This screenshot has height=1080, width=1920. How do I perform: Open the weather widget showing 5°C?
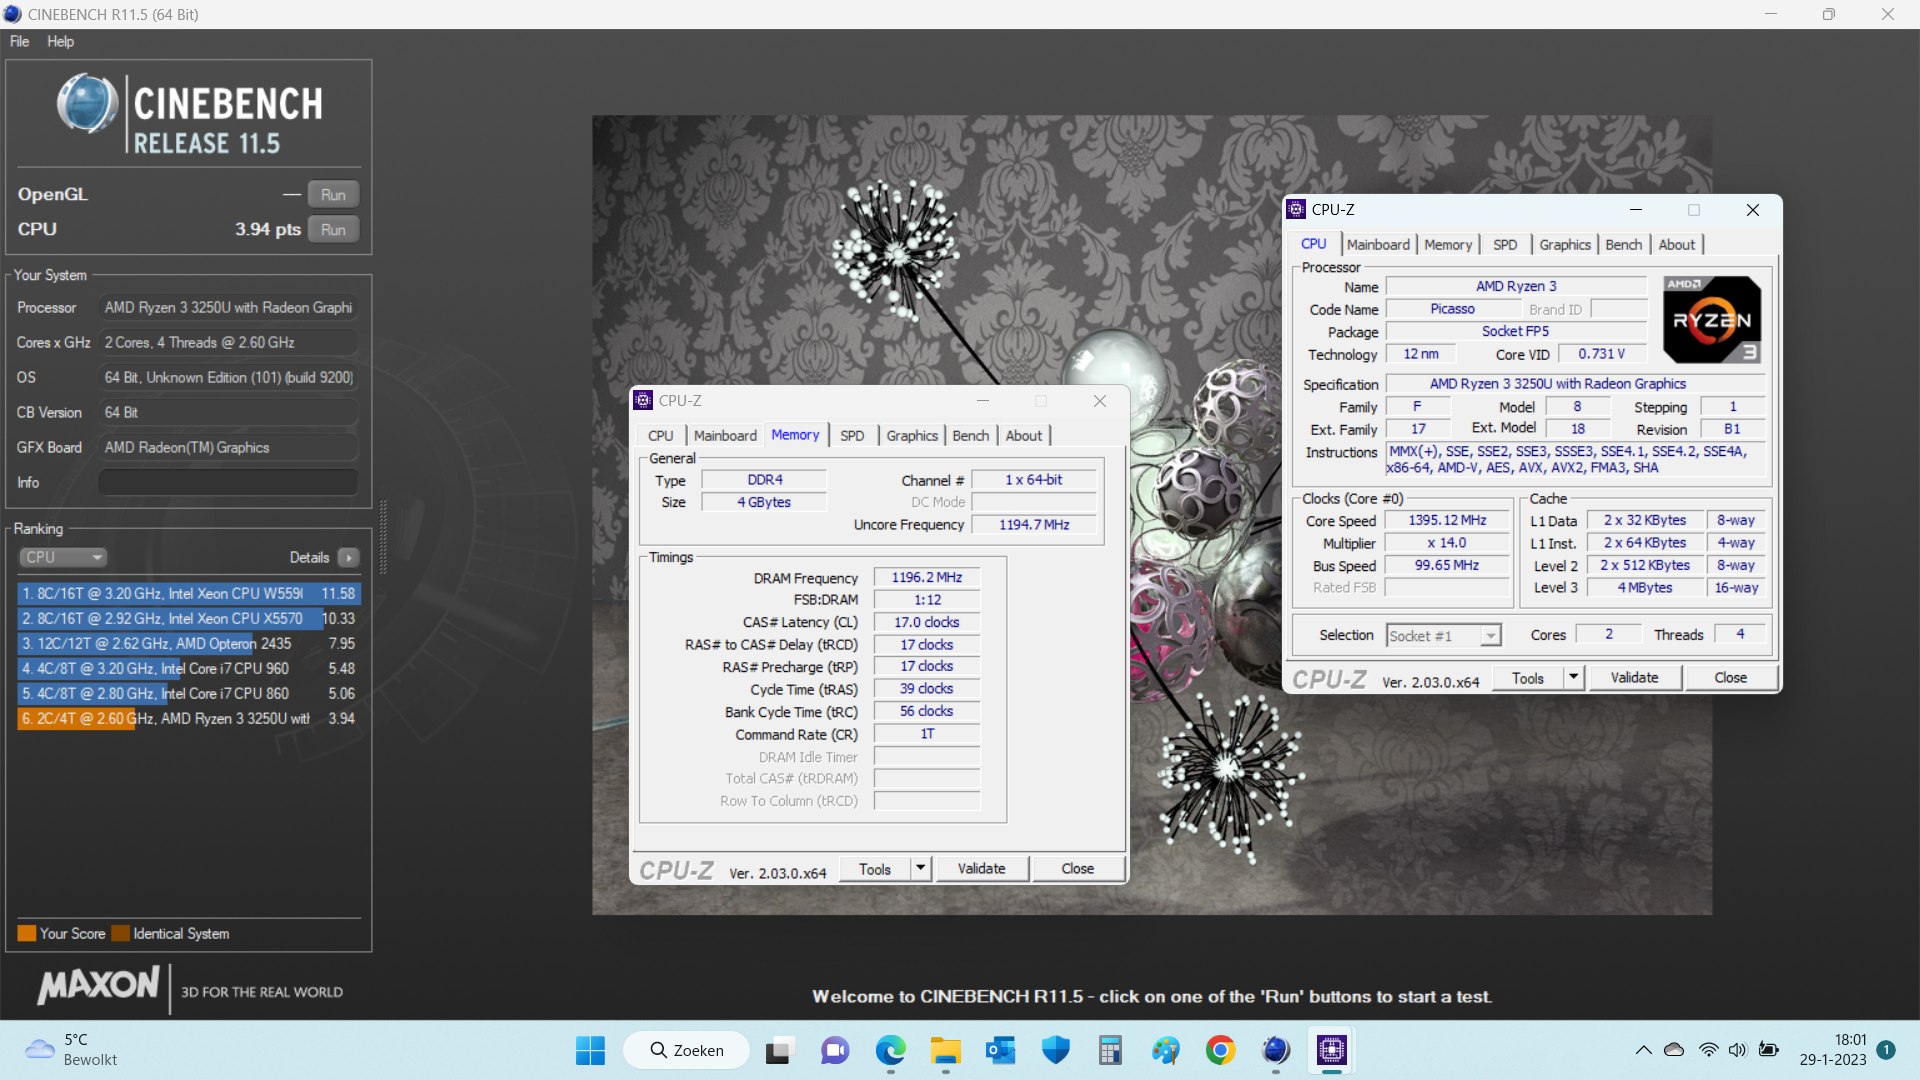coord(70,1050)
